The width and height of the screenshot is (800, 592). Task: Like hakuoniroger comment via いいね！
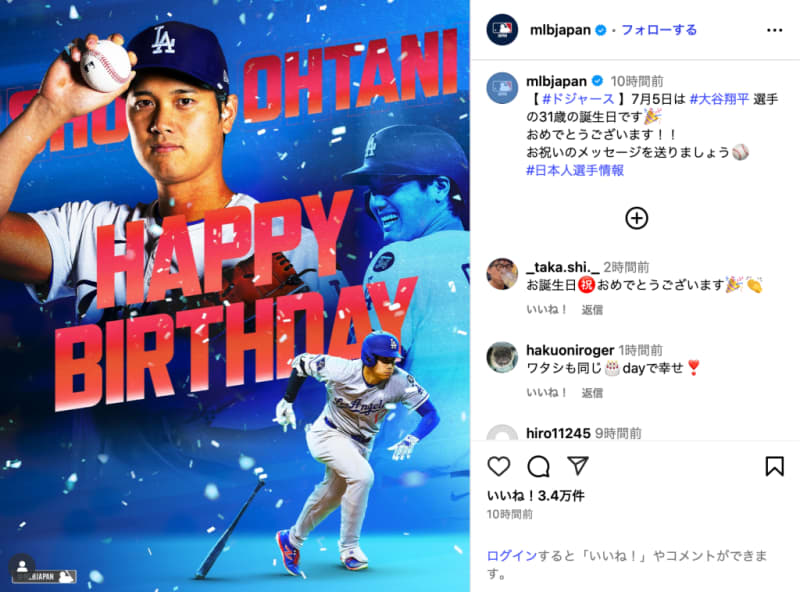click(547, 392)
